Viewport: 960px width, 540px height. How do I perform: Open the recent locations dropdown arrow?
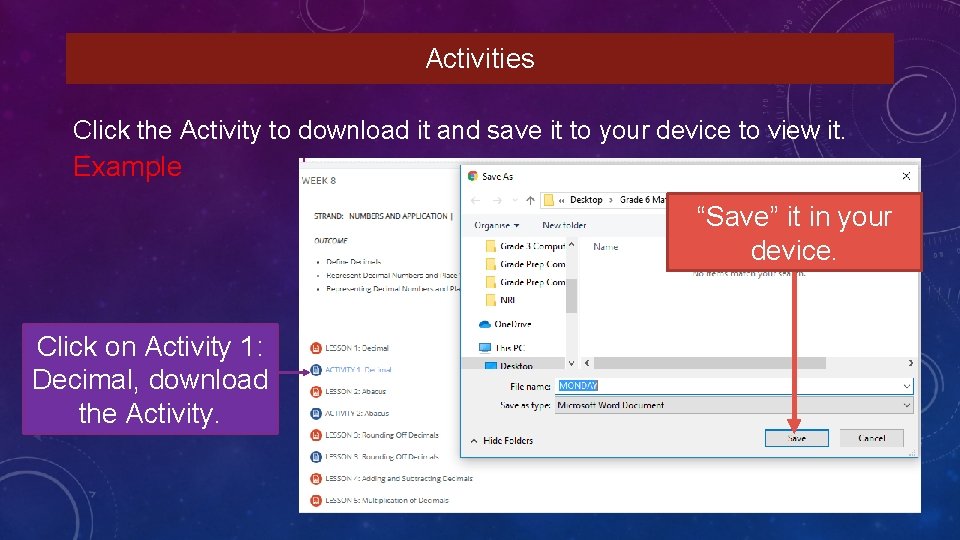coord(515,200)
